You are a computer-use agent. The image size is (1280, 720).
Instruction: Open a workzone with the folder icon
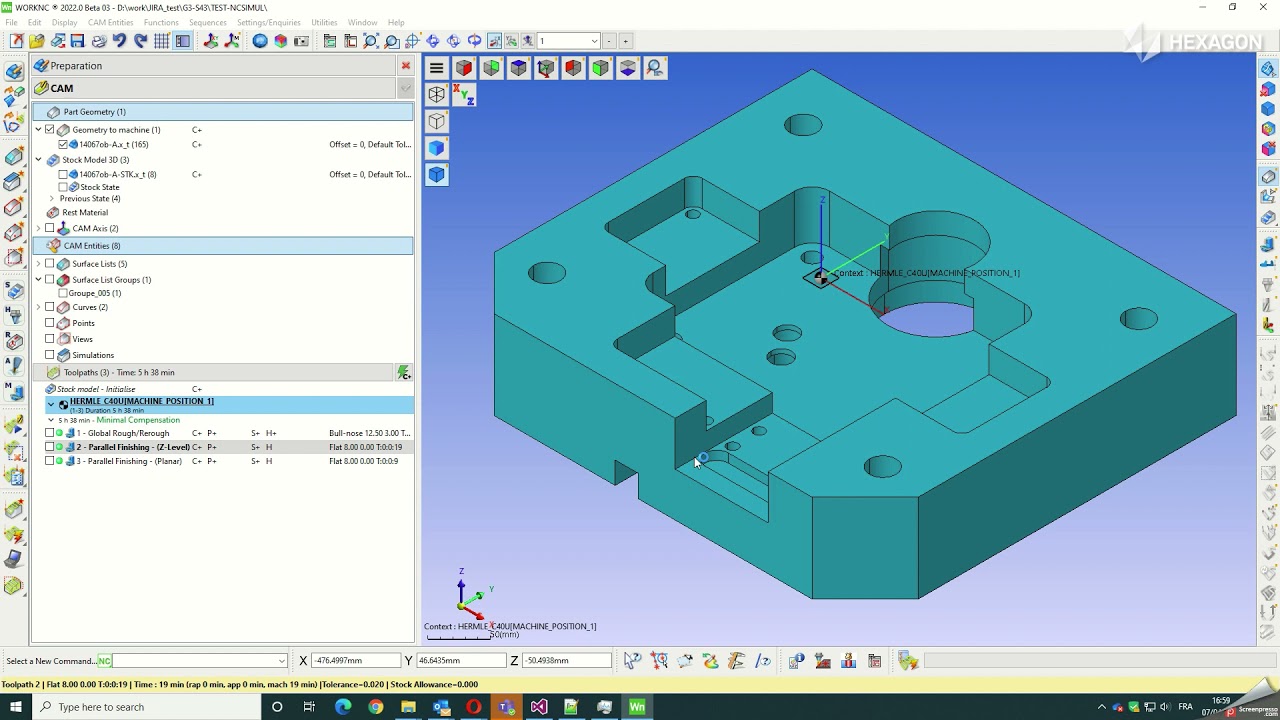37,41
